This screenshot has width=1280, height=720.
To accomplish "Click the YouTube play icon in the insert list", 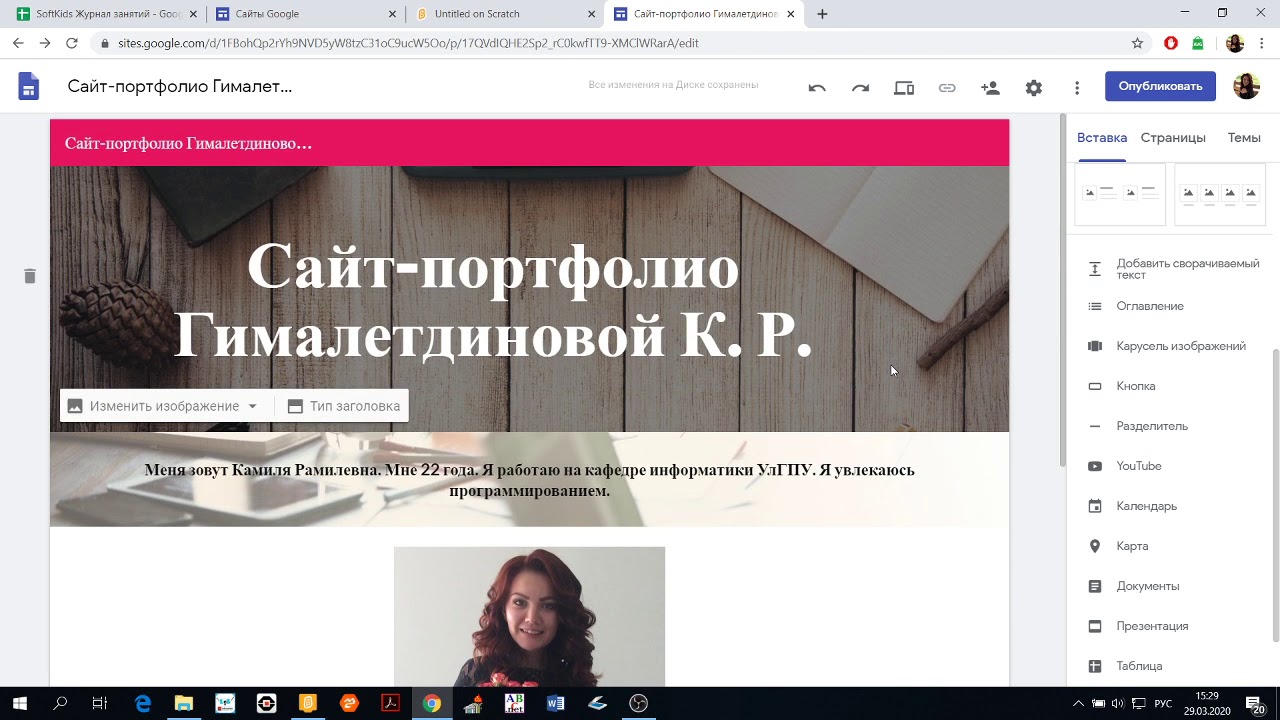I will tap(1095, 466).
